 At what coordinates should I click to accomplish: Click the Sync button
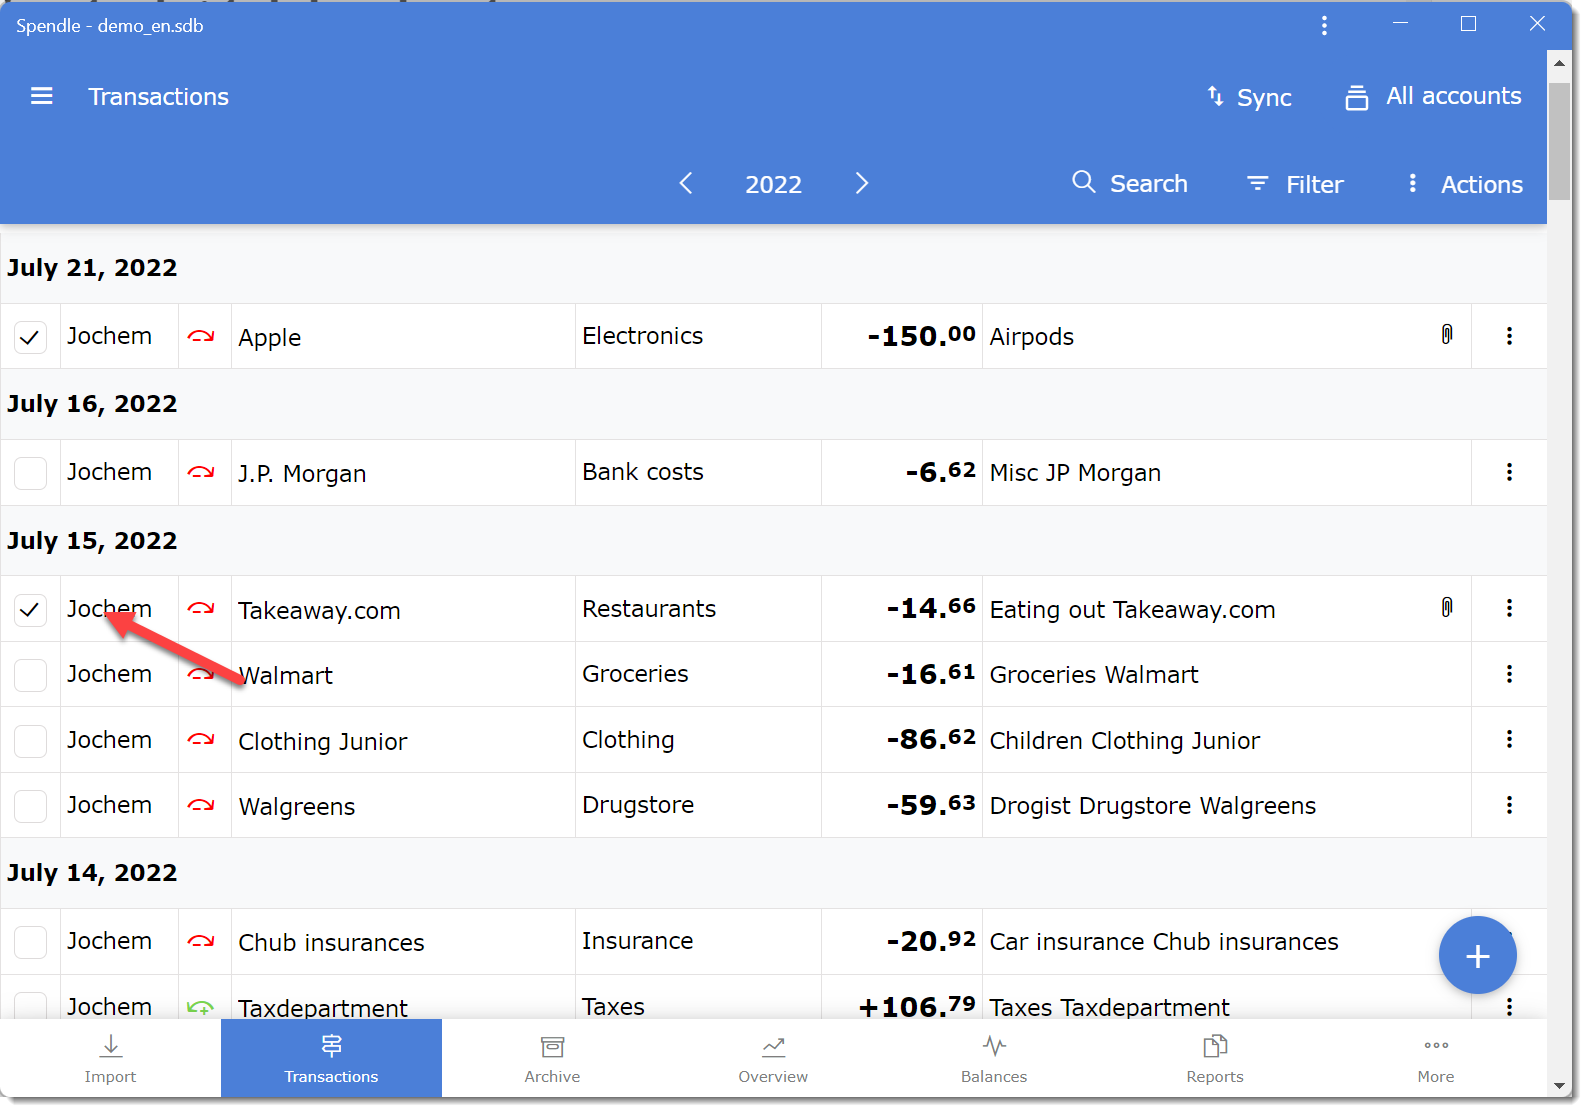(1249, 97)
